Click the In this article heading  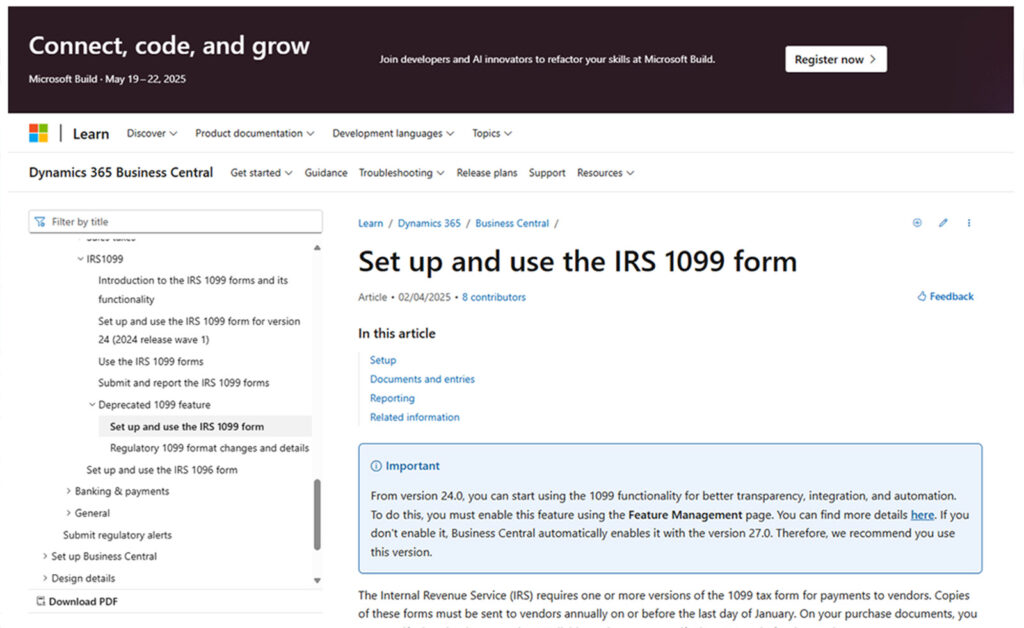[x=396, y=334]
